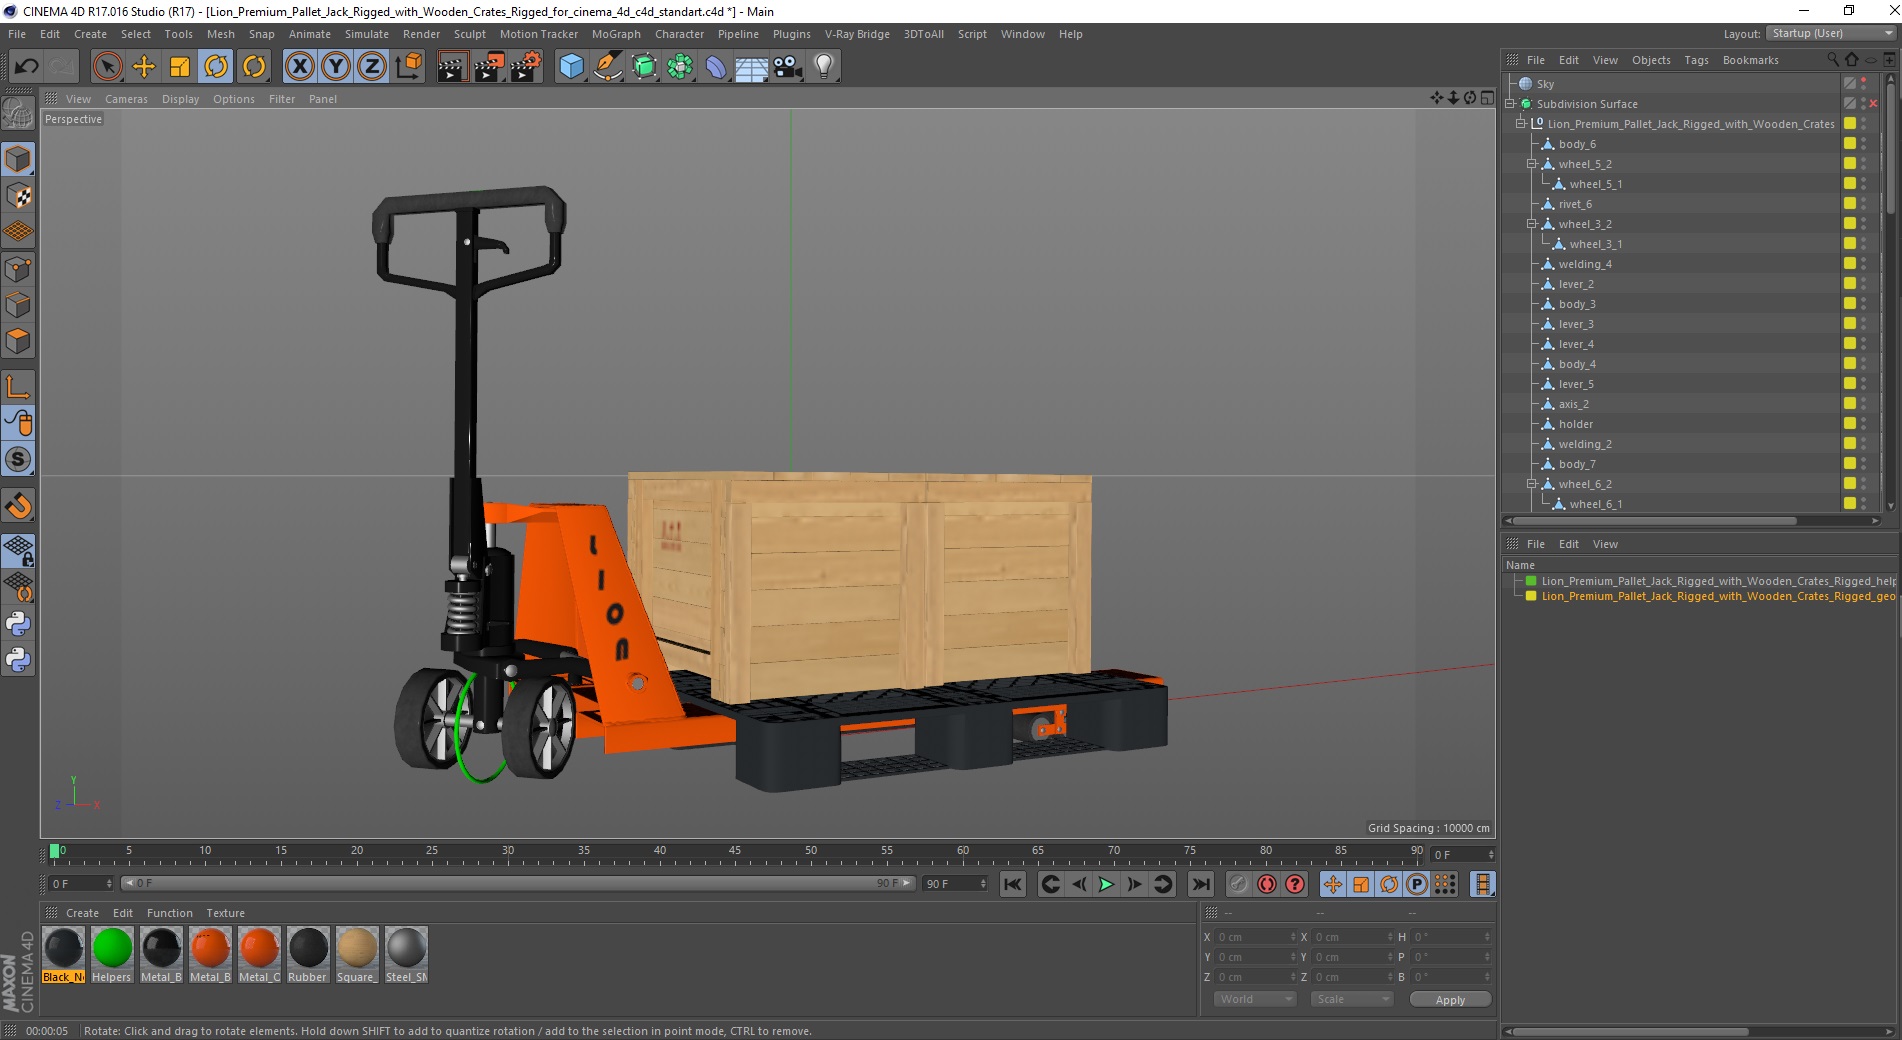This screenshot has width=1902, height=1040.
Task: Toggle Sky object enabled checkmark
Action: [1850, 84]
